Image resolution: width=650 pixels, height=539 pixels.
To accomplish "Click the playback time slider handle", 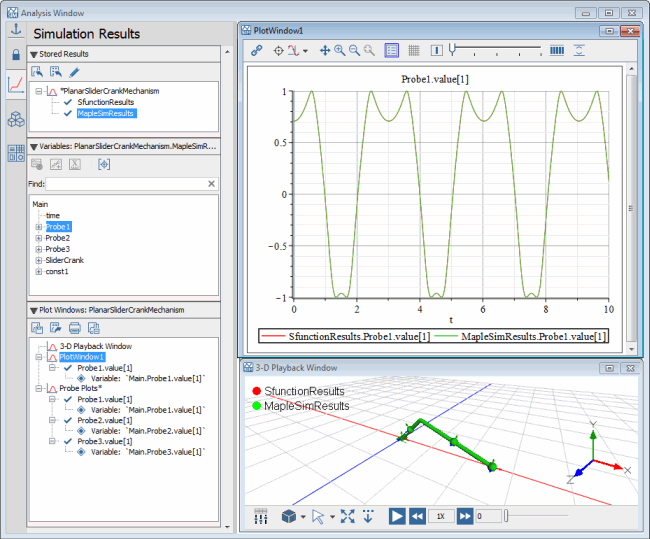I will click(506, 516).
